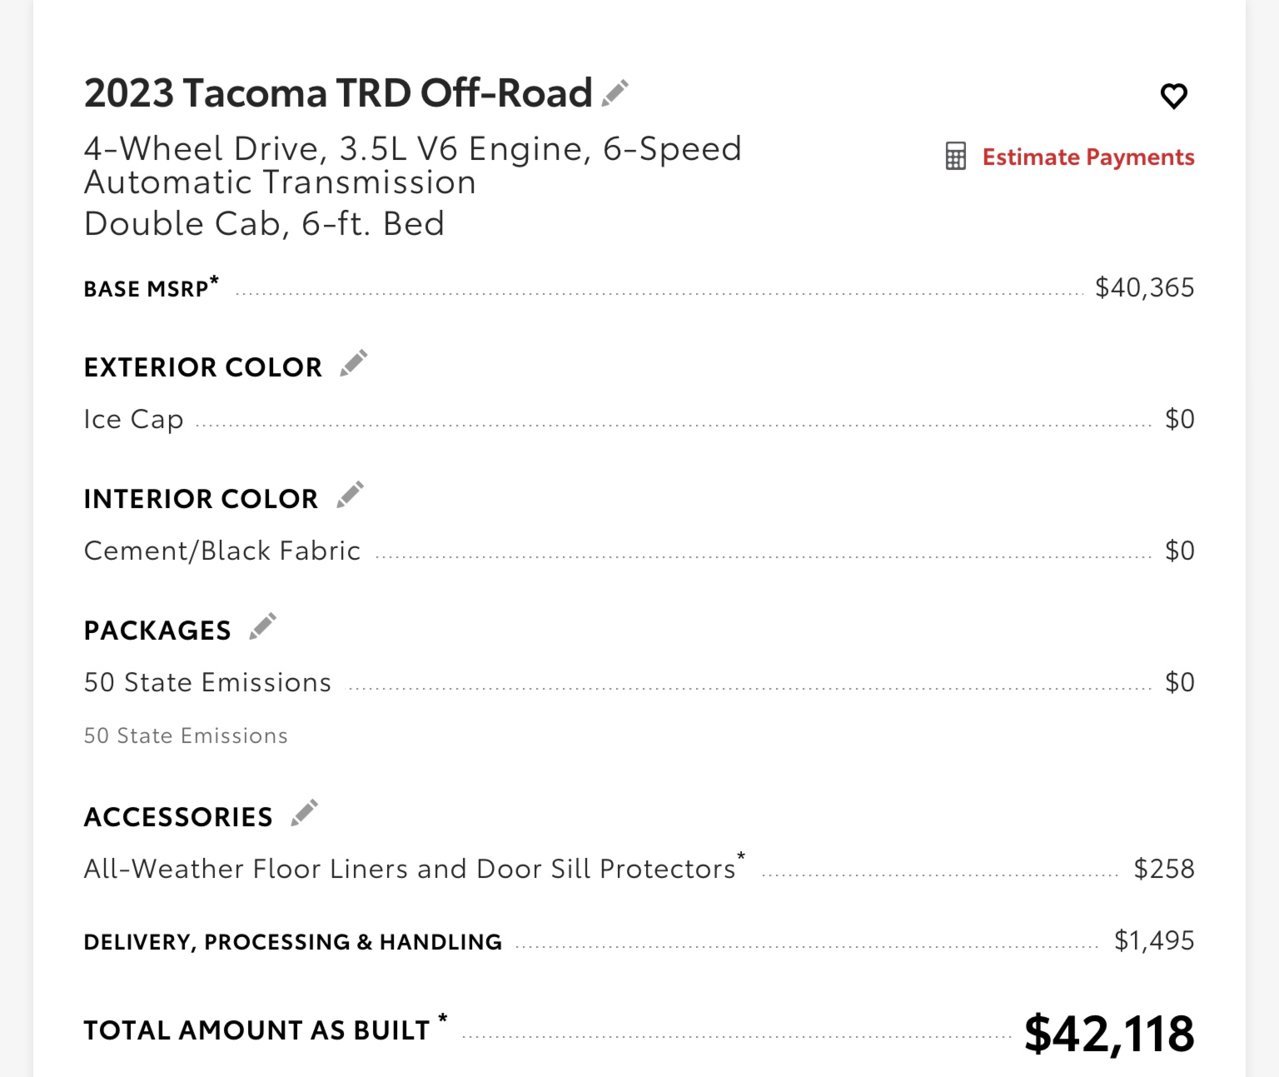Edit packages with pencil icon
The image size is (1279, 1077).
click(x=262, y=627)
